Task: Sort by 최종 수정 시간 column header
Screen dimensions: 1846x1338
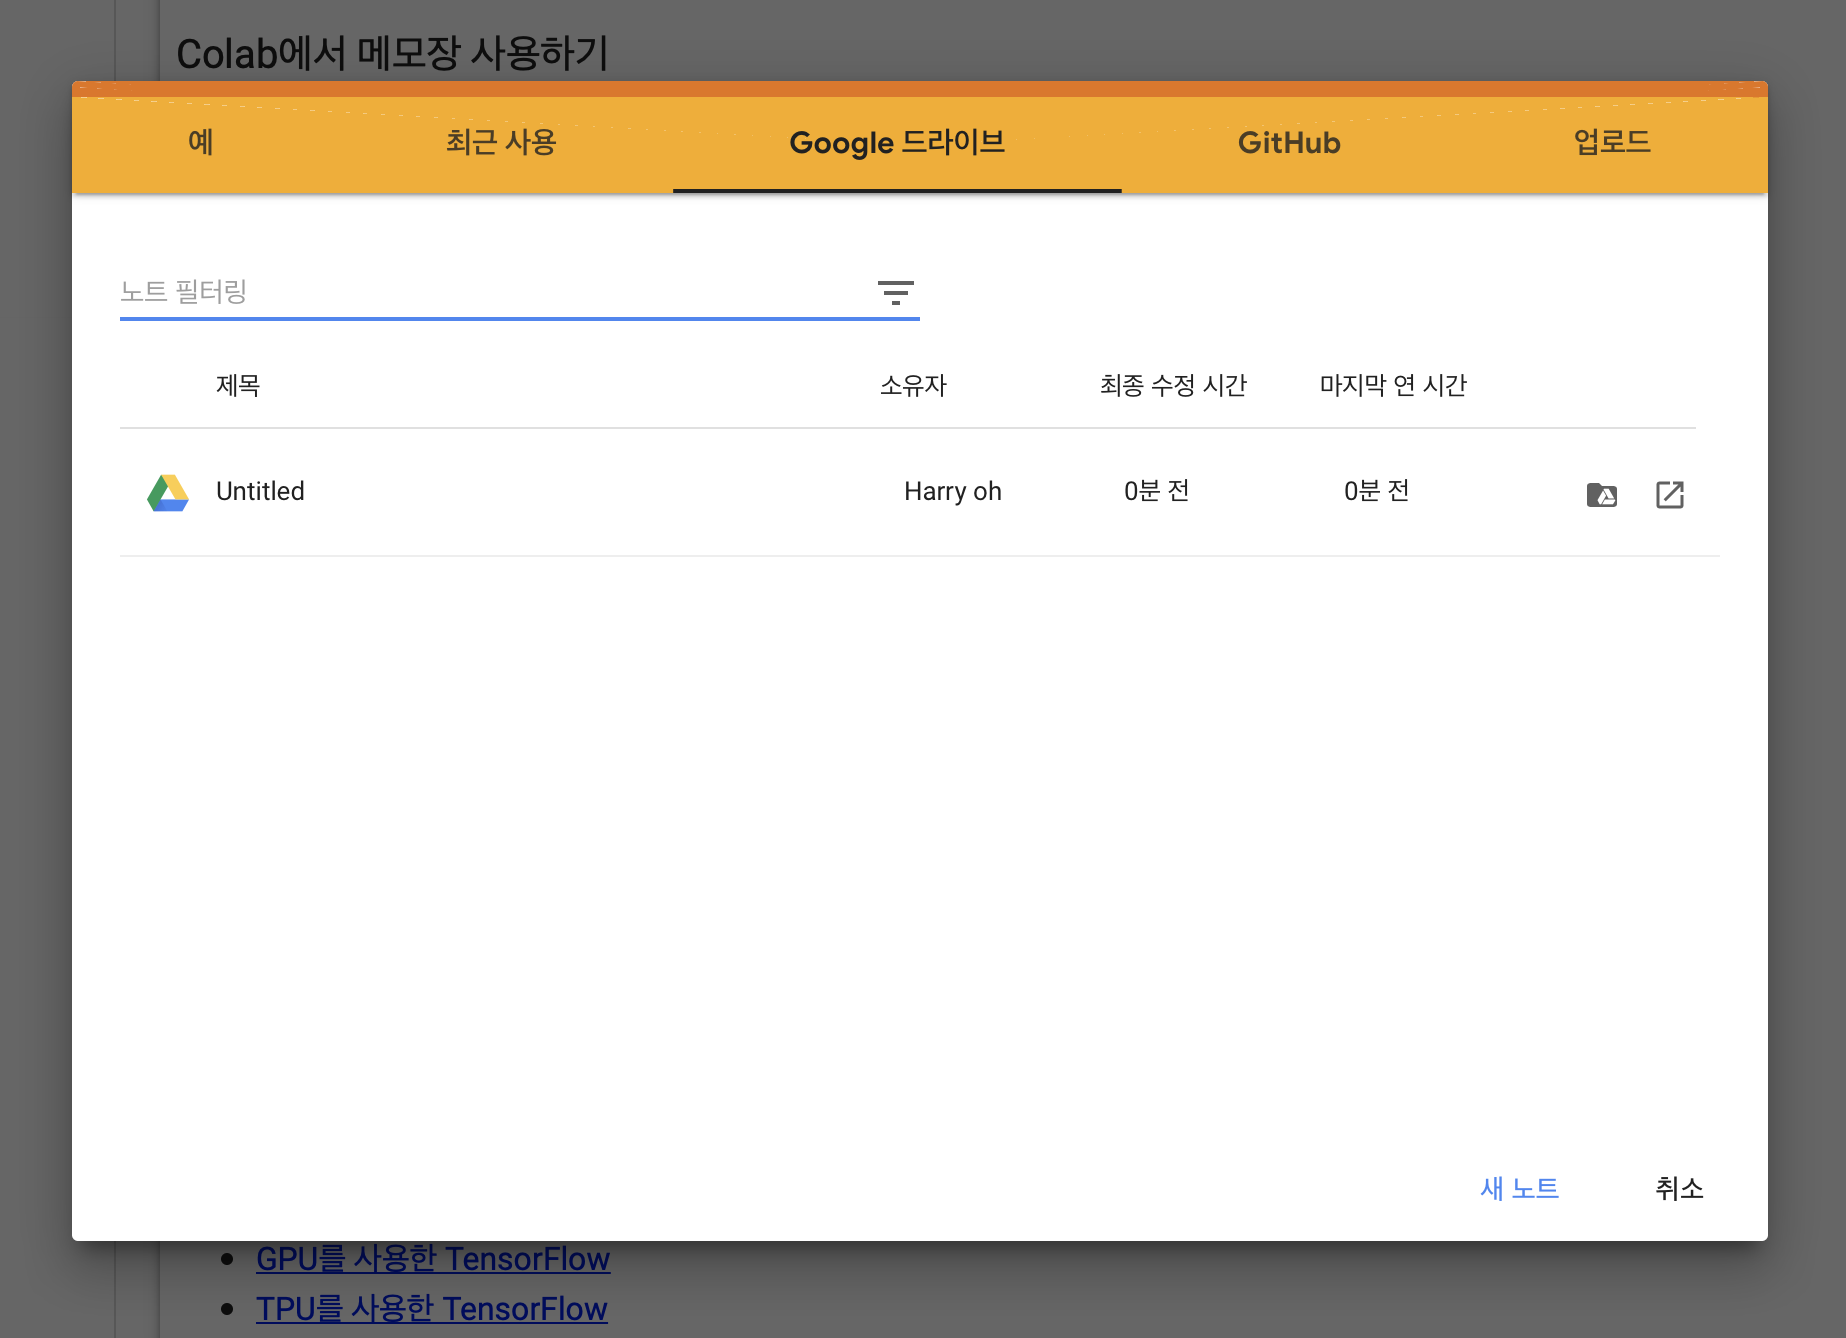Action: coord(1173,385)
